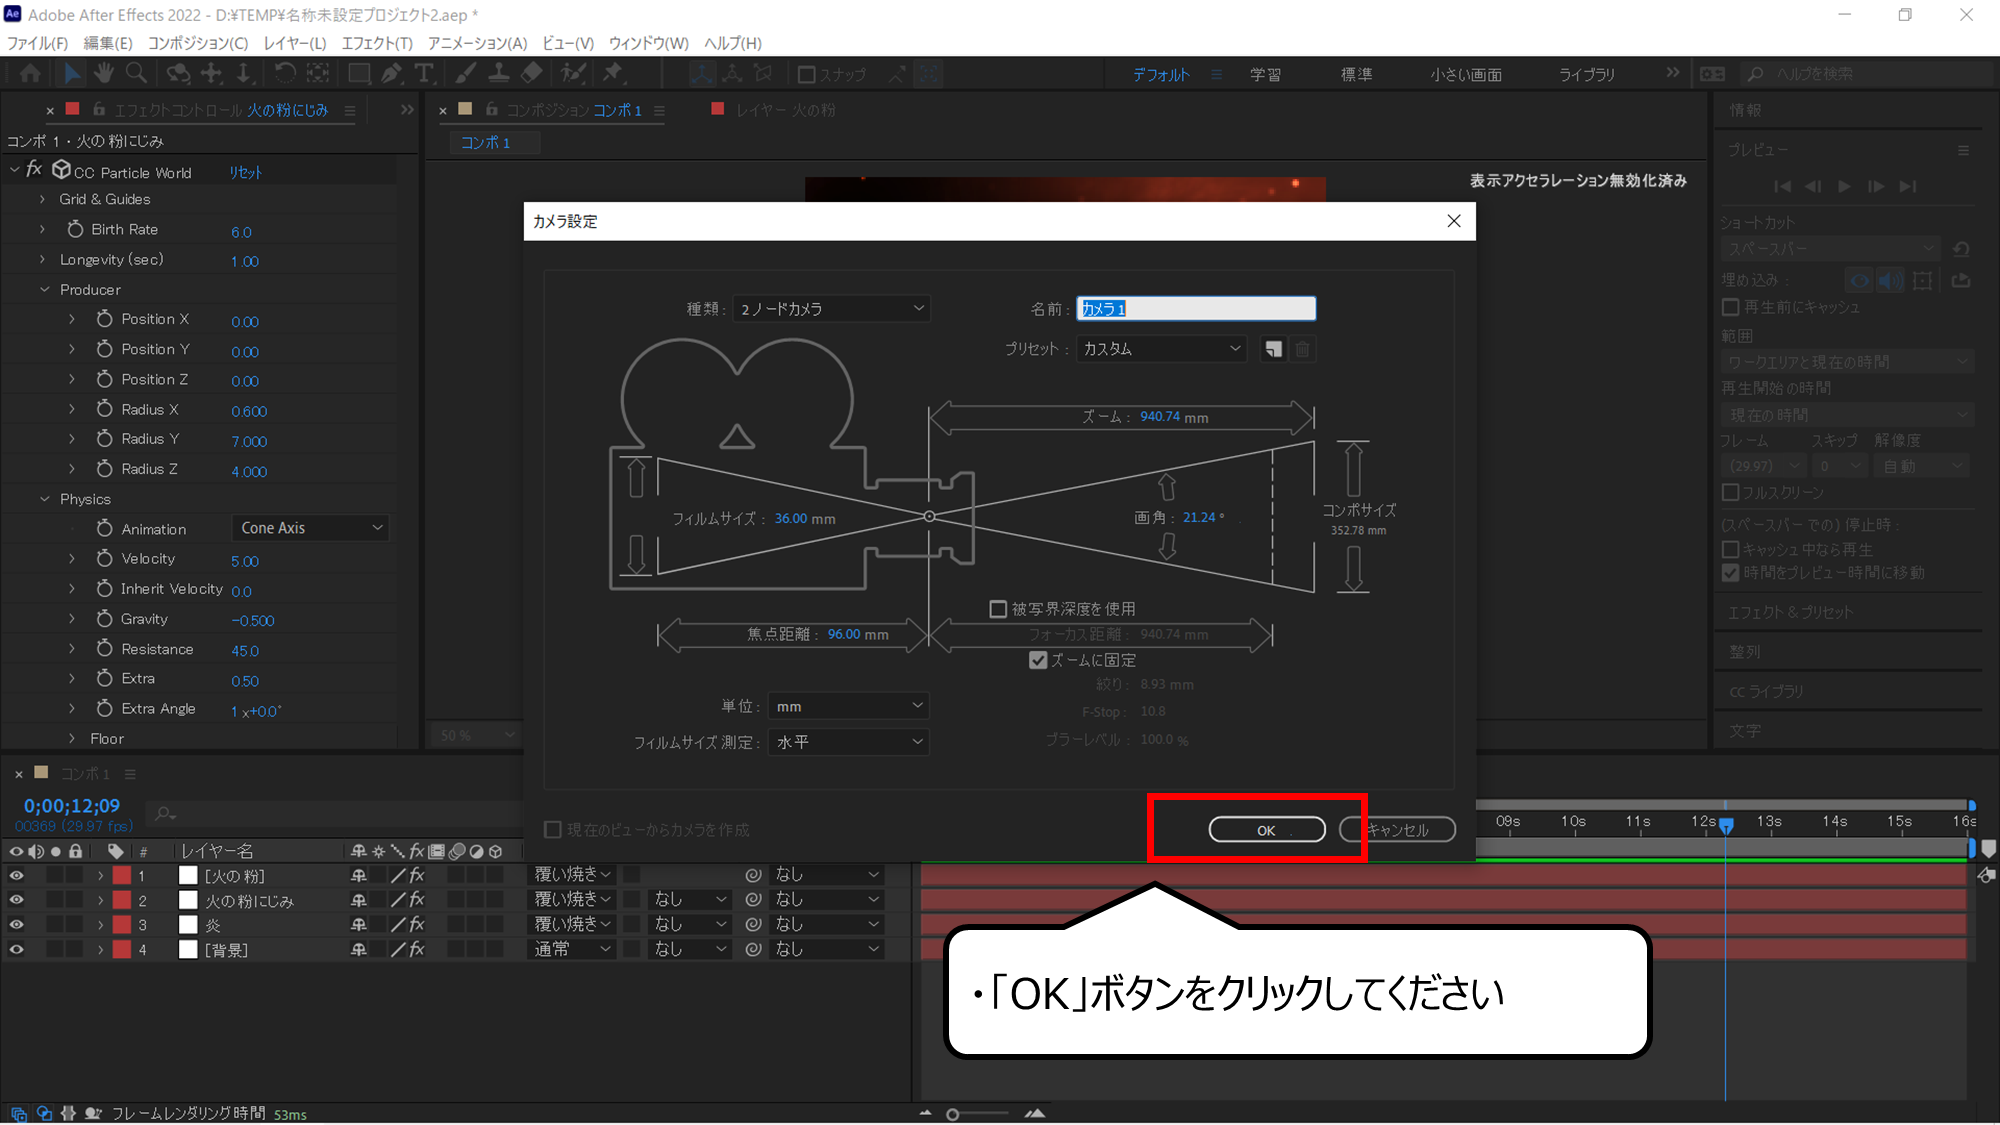This screenshot has width=2000, height=1125.
Task: Select the Eraser tool
Action: tap(532, 73)
